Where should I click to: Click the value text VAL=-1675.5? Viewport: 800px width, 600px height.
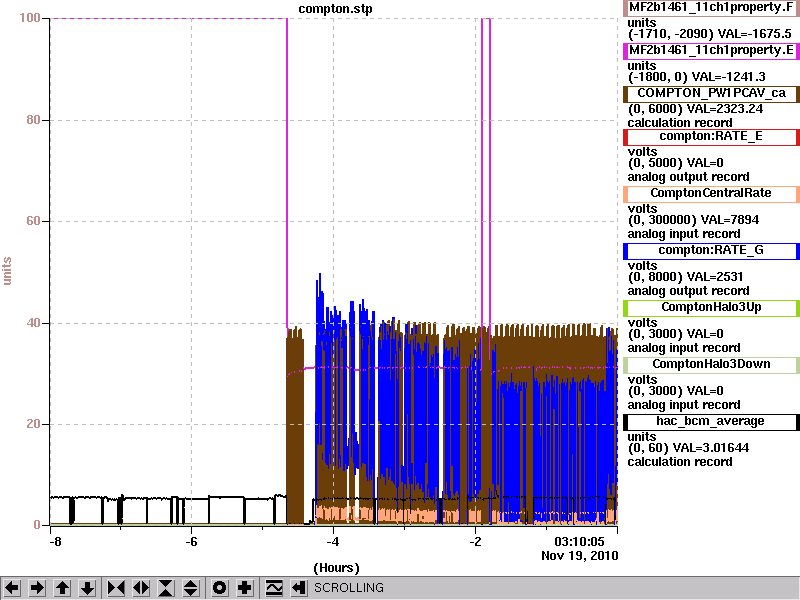(x=755, y=34)
